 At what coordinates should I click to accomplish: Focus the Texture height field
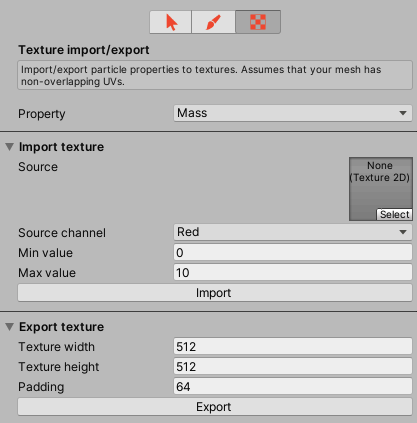[x=293, y=367]
